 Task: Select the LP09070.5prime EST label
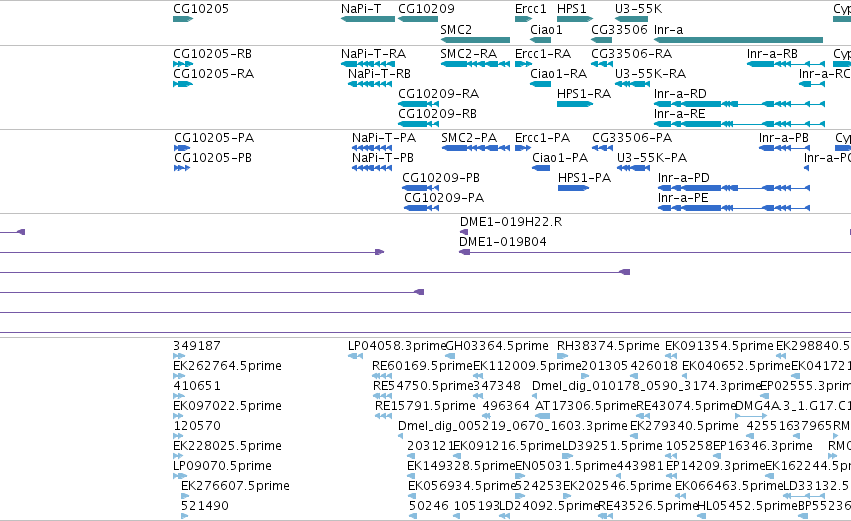click(x=222, y=466)
